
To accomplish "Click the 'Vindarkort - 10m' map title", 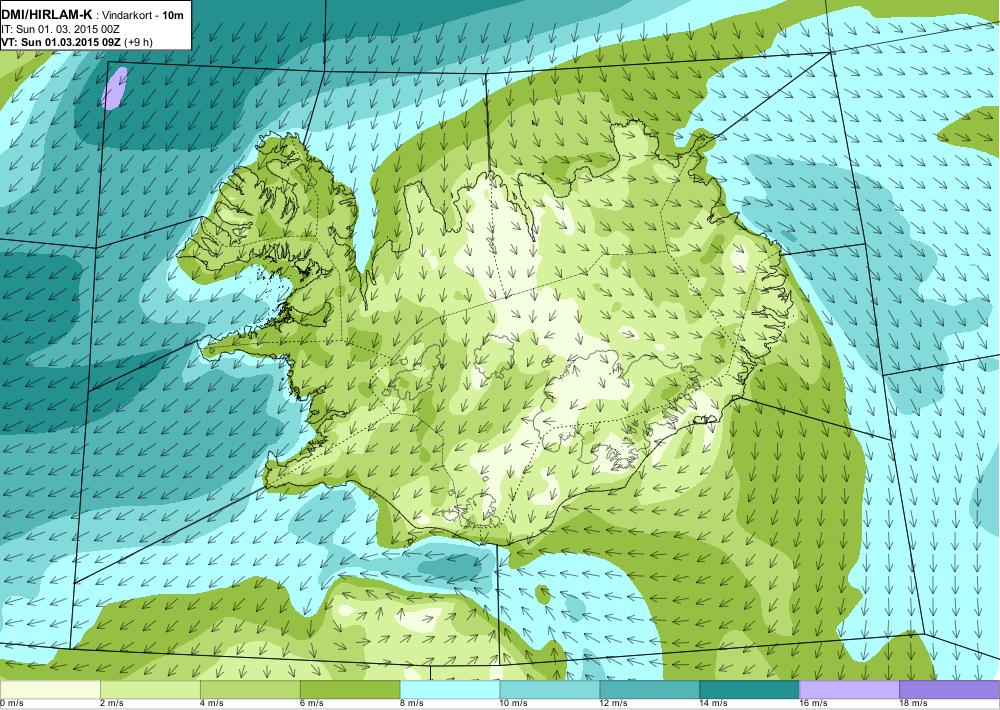I will 143,15.
